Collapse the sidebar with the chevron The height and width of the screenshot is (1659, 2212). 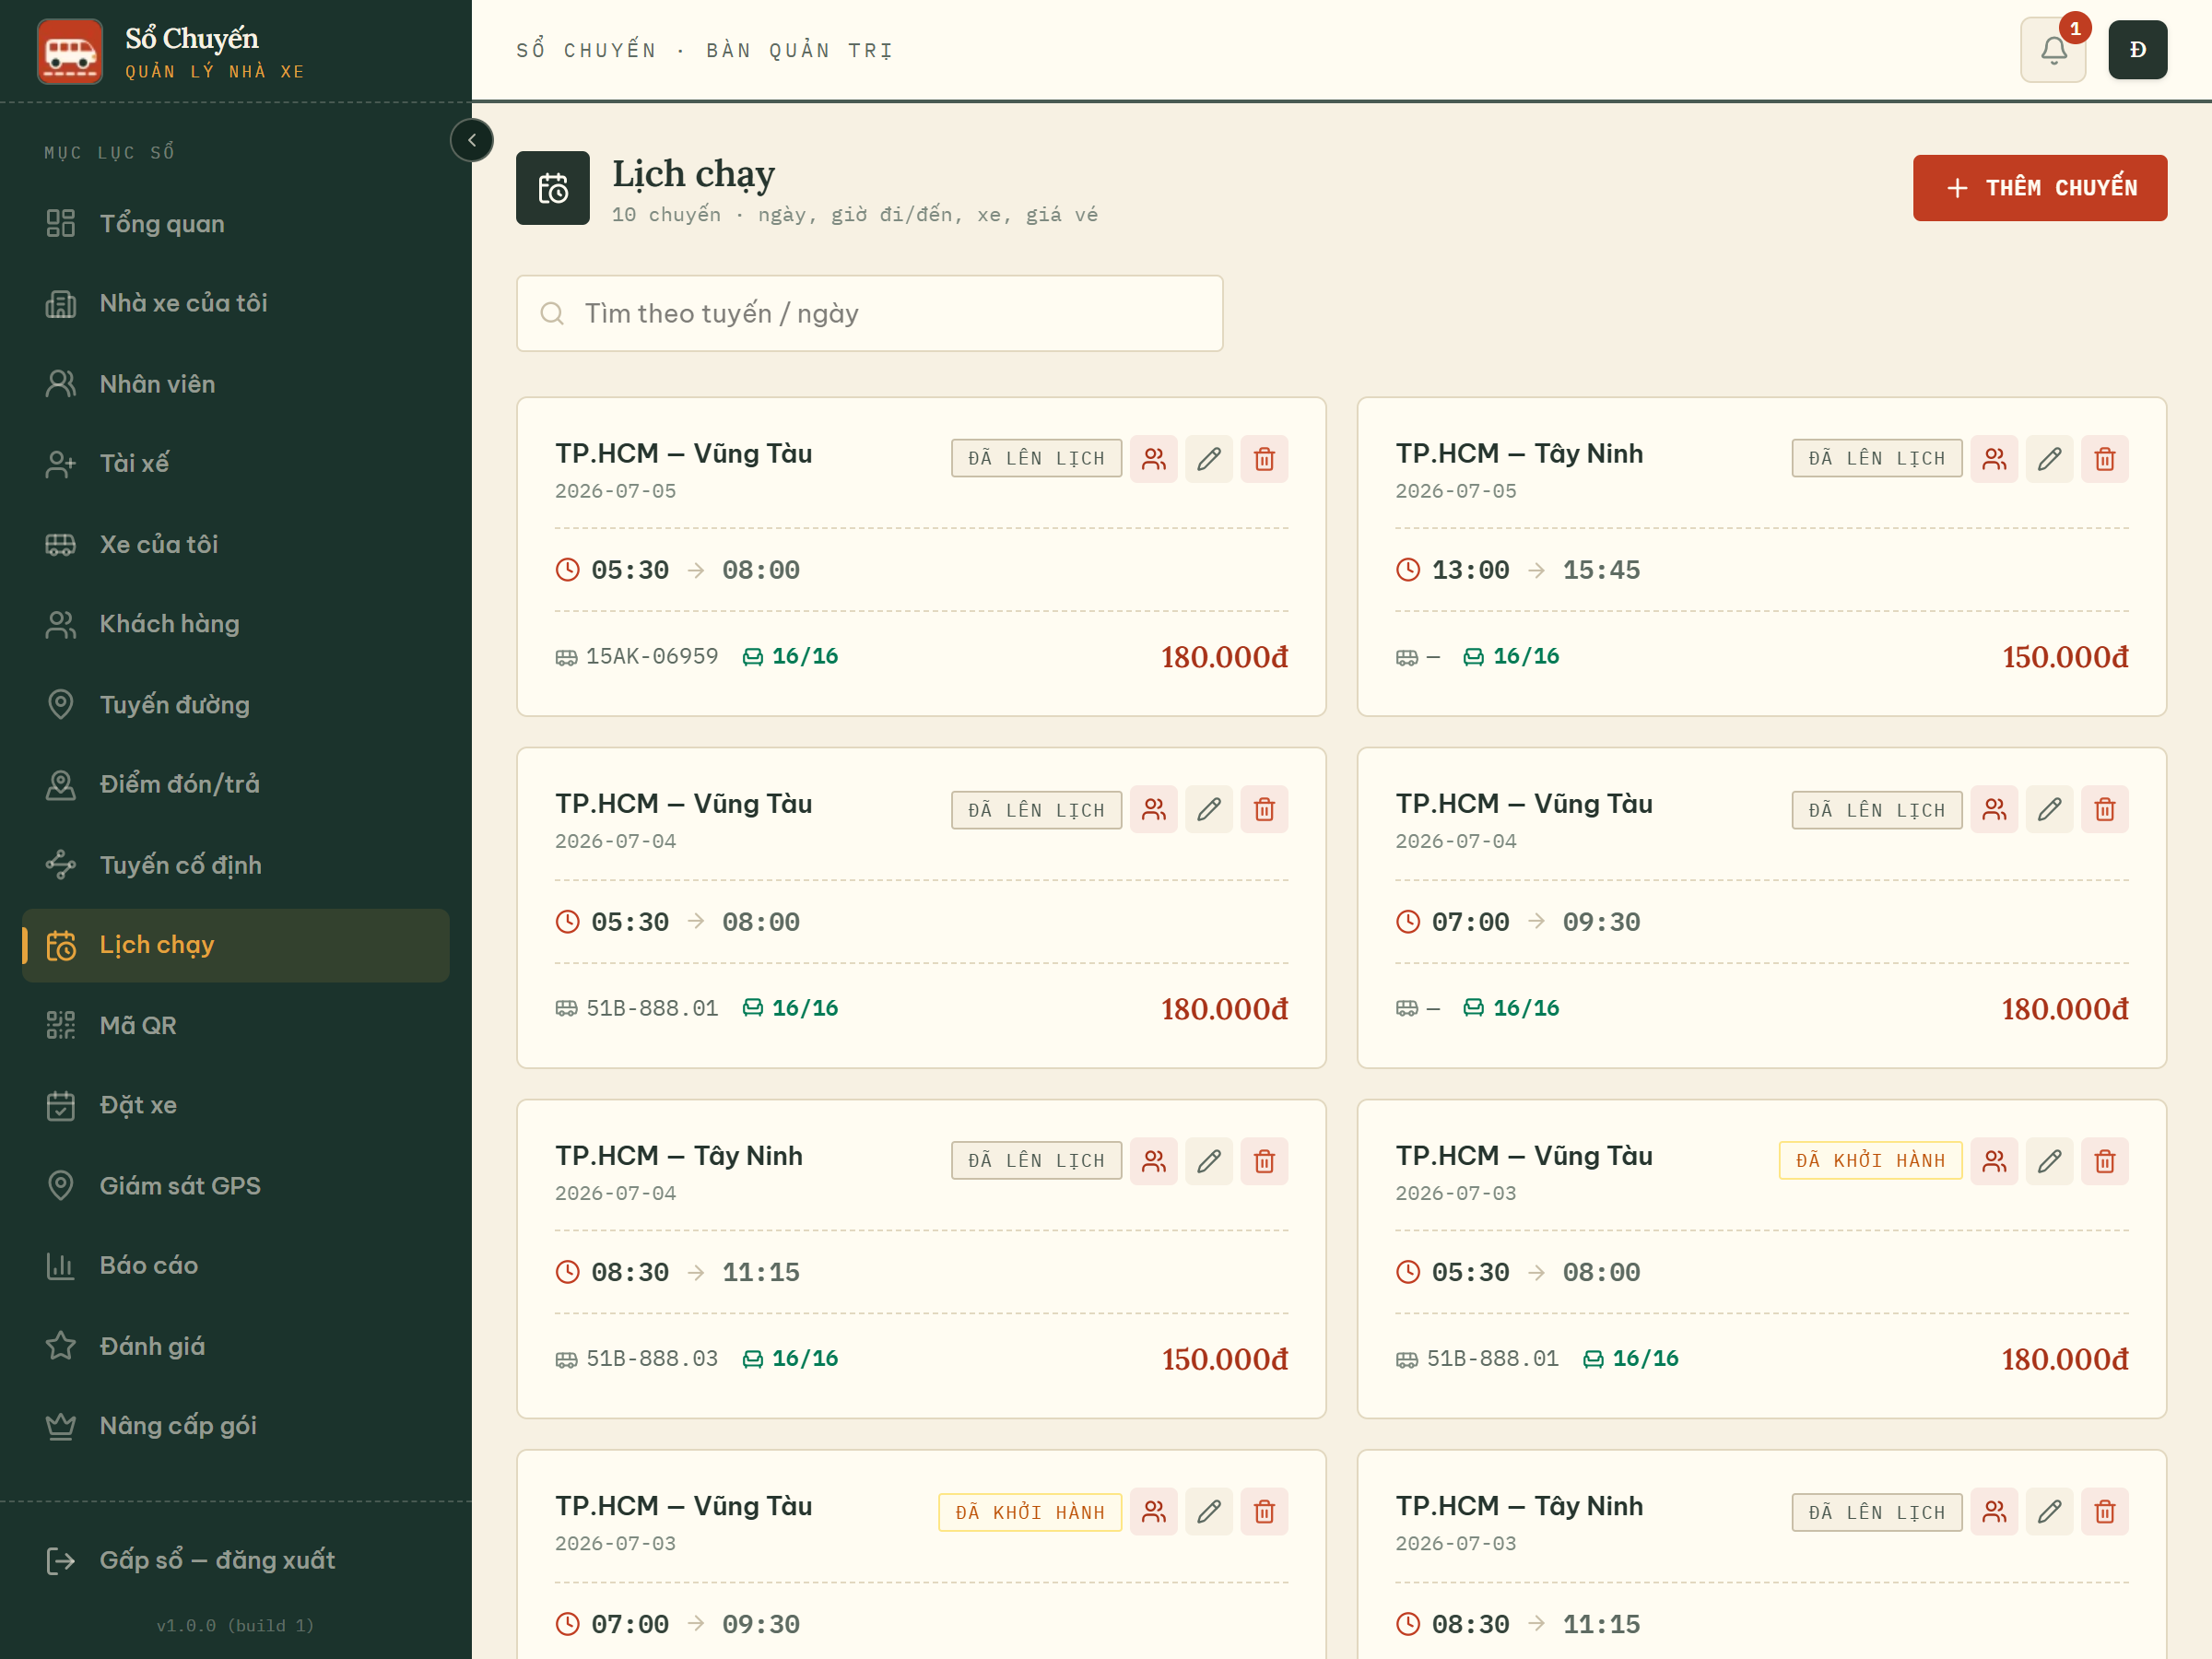[472, 140]
